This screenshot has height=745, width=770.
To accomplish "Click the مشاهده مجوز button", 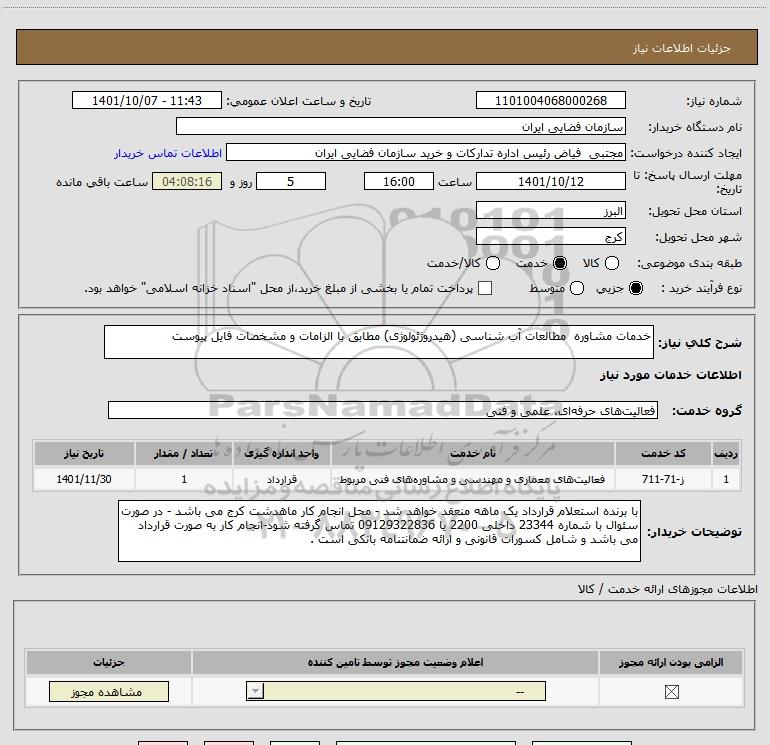I will [109, 691].
